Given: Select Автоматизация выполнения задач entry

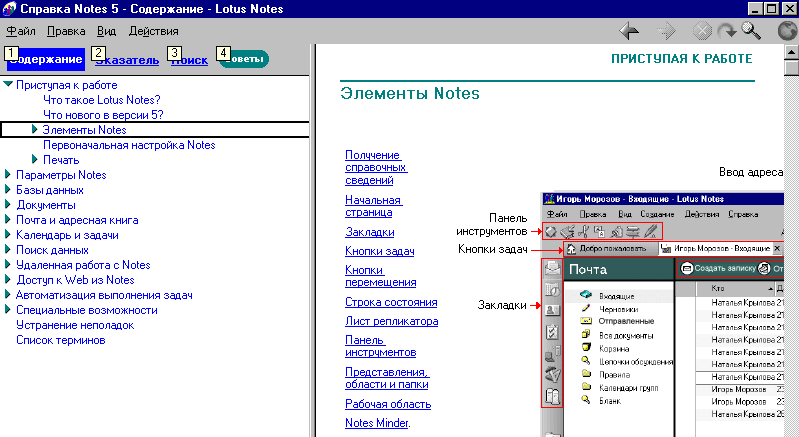Looking at the screenshot, I should pos(104,295).
